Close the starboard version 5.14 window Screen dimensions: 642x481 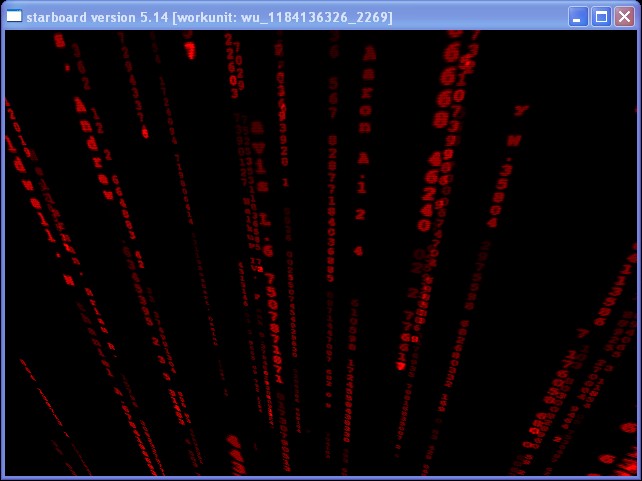[x=624, y=17]
